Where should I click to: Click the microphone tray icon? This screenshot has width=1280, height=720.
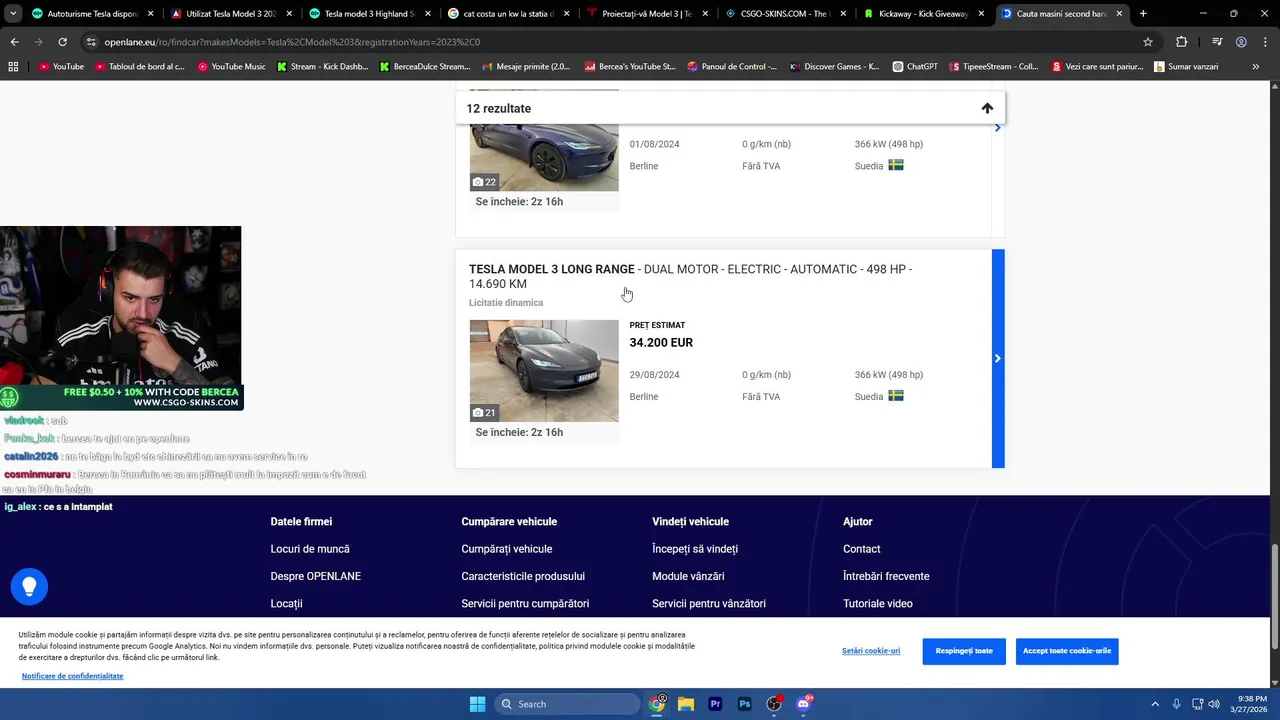pos(1177,704)
